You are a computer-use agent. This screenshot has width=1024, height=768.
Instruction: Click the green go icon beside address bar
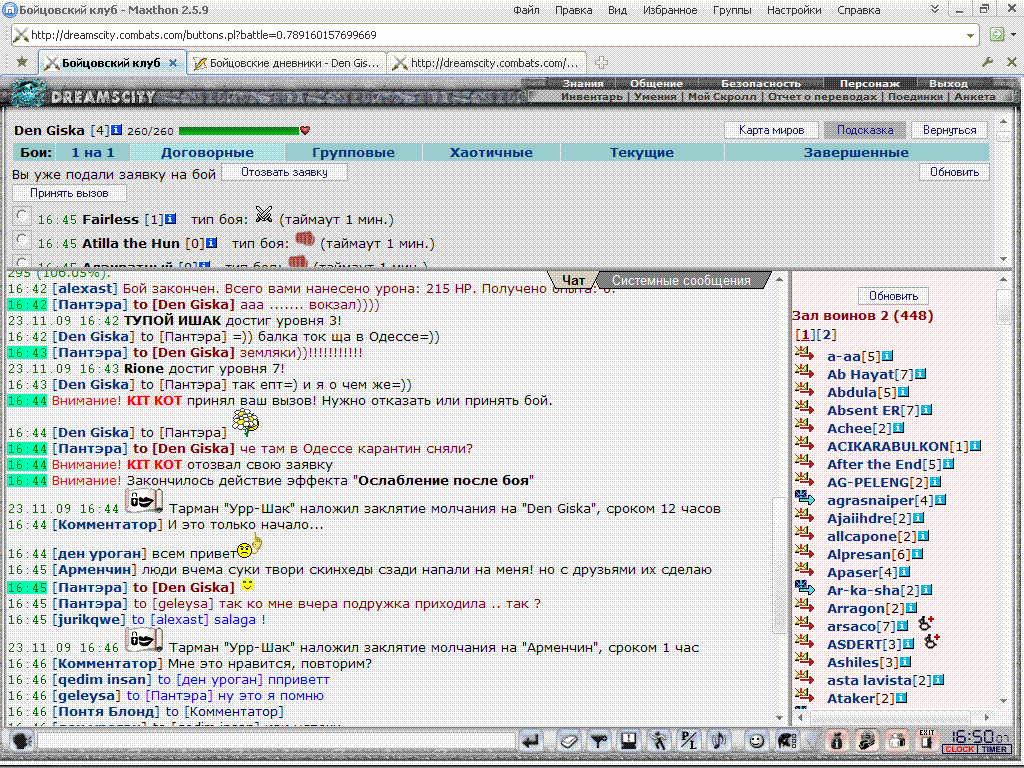997,35
